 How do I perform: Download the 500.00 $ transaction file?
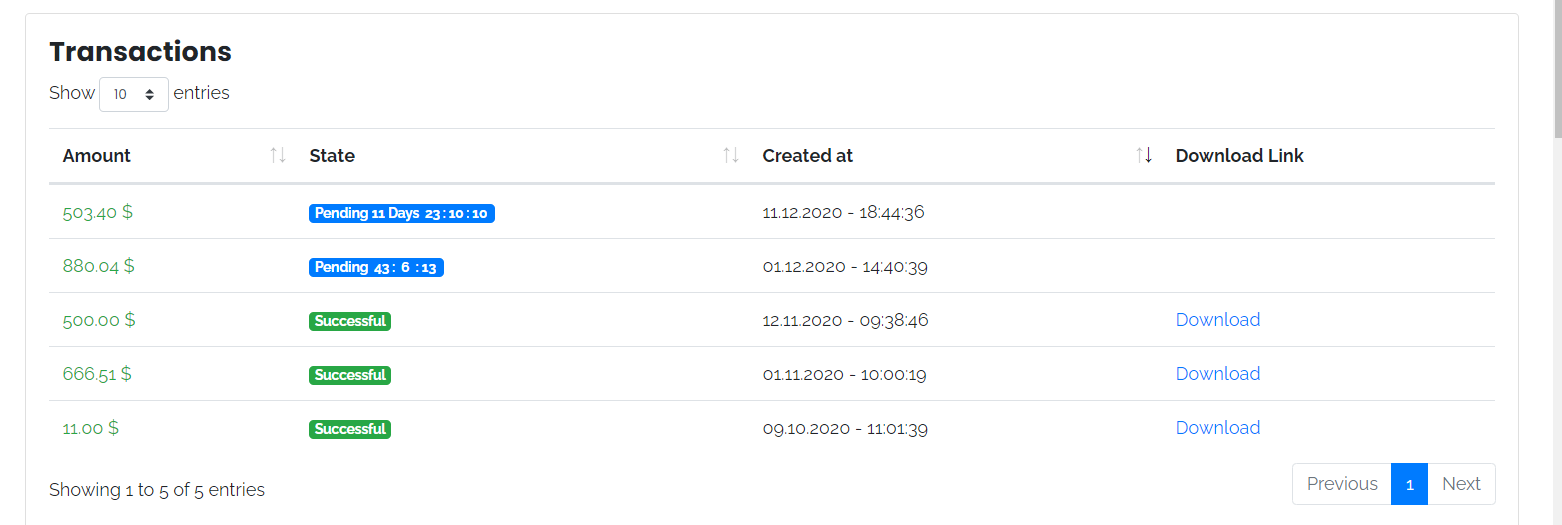coord(1217,320)
